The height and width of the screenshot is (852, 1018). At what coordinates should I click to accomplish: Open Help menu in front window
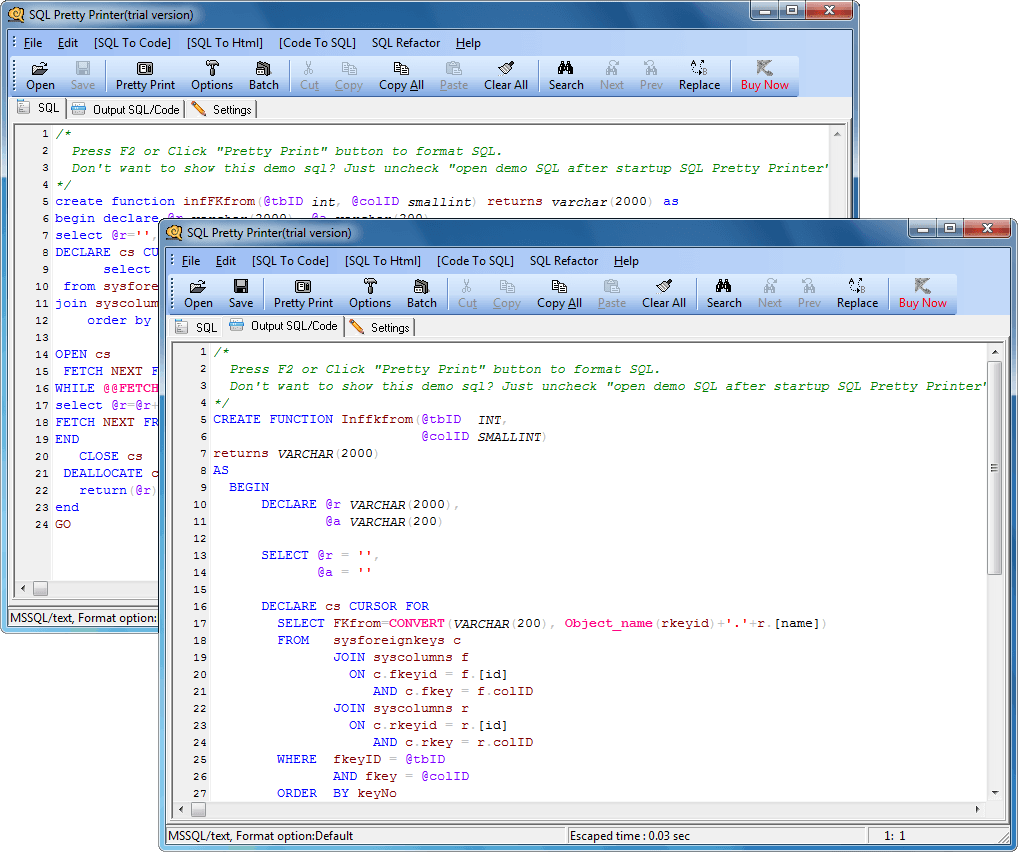626,261
